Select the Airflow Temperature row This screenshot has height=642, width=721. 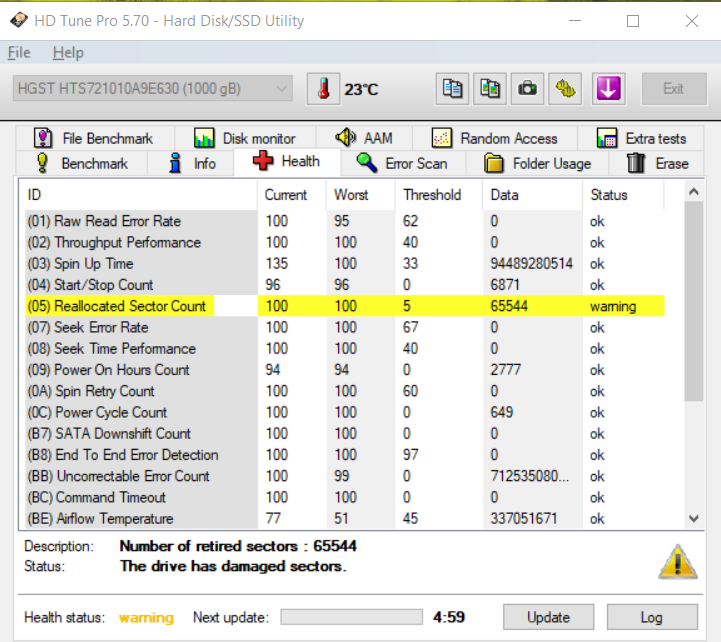[345, 518]
